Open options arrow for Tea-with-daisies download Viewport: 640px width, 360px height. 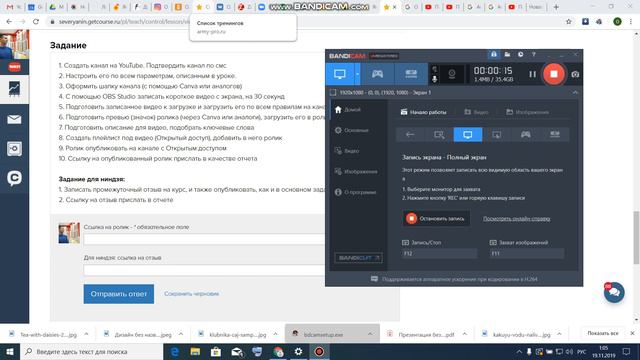pos(86,334)
